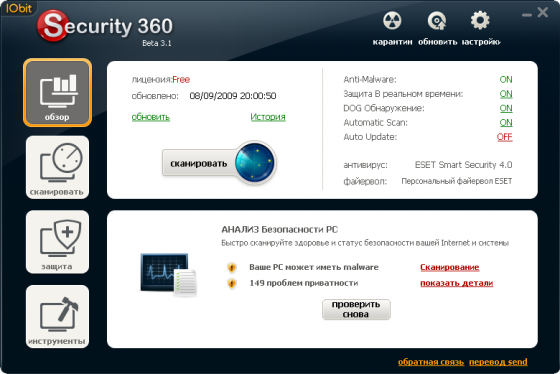Click the PC security analysis monitor image
The image size is (560, 374).
168,274
